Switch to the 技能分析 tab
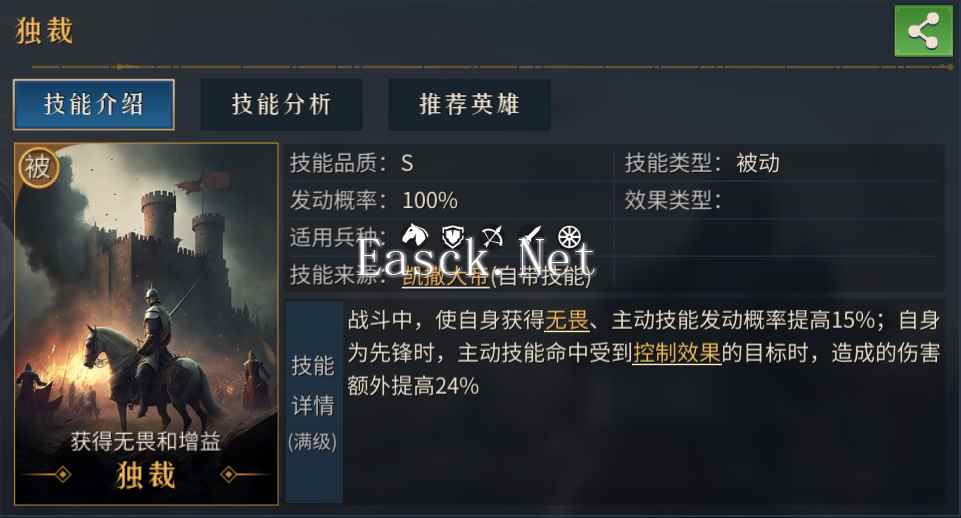 281,104
